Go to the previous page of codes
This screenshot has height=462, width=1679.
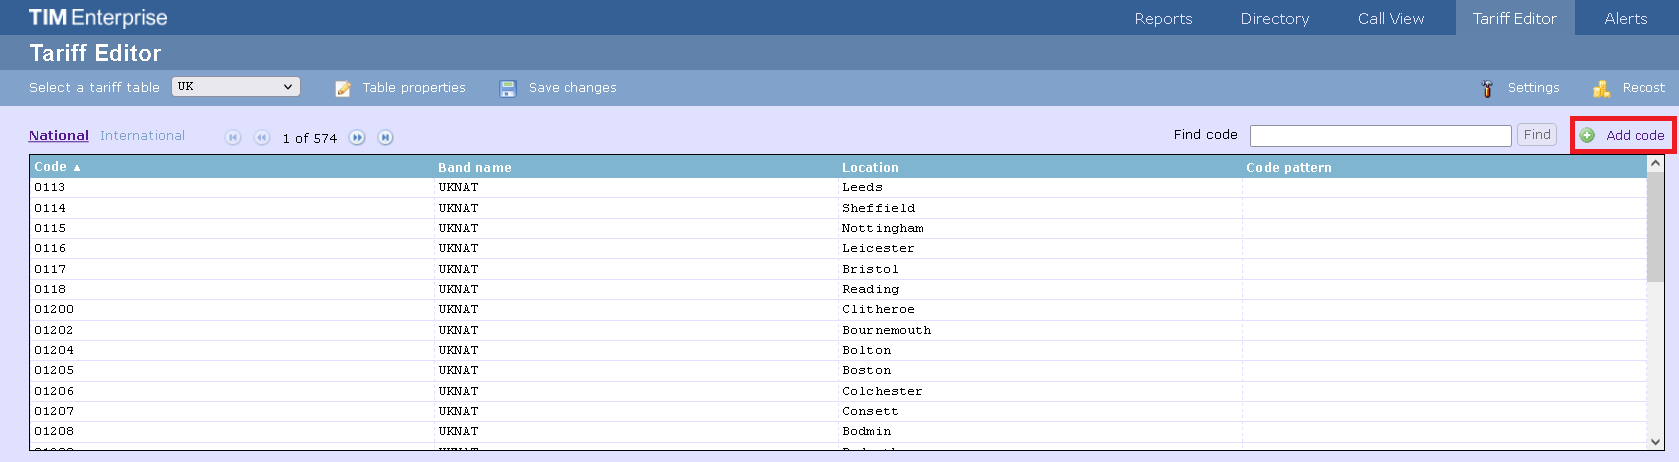coord(262,138)
